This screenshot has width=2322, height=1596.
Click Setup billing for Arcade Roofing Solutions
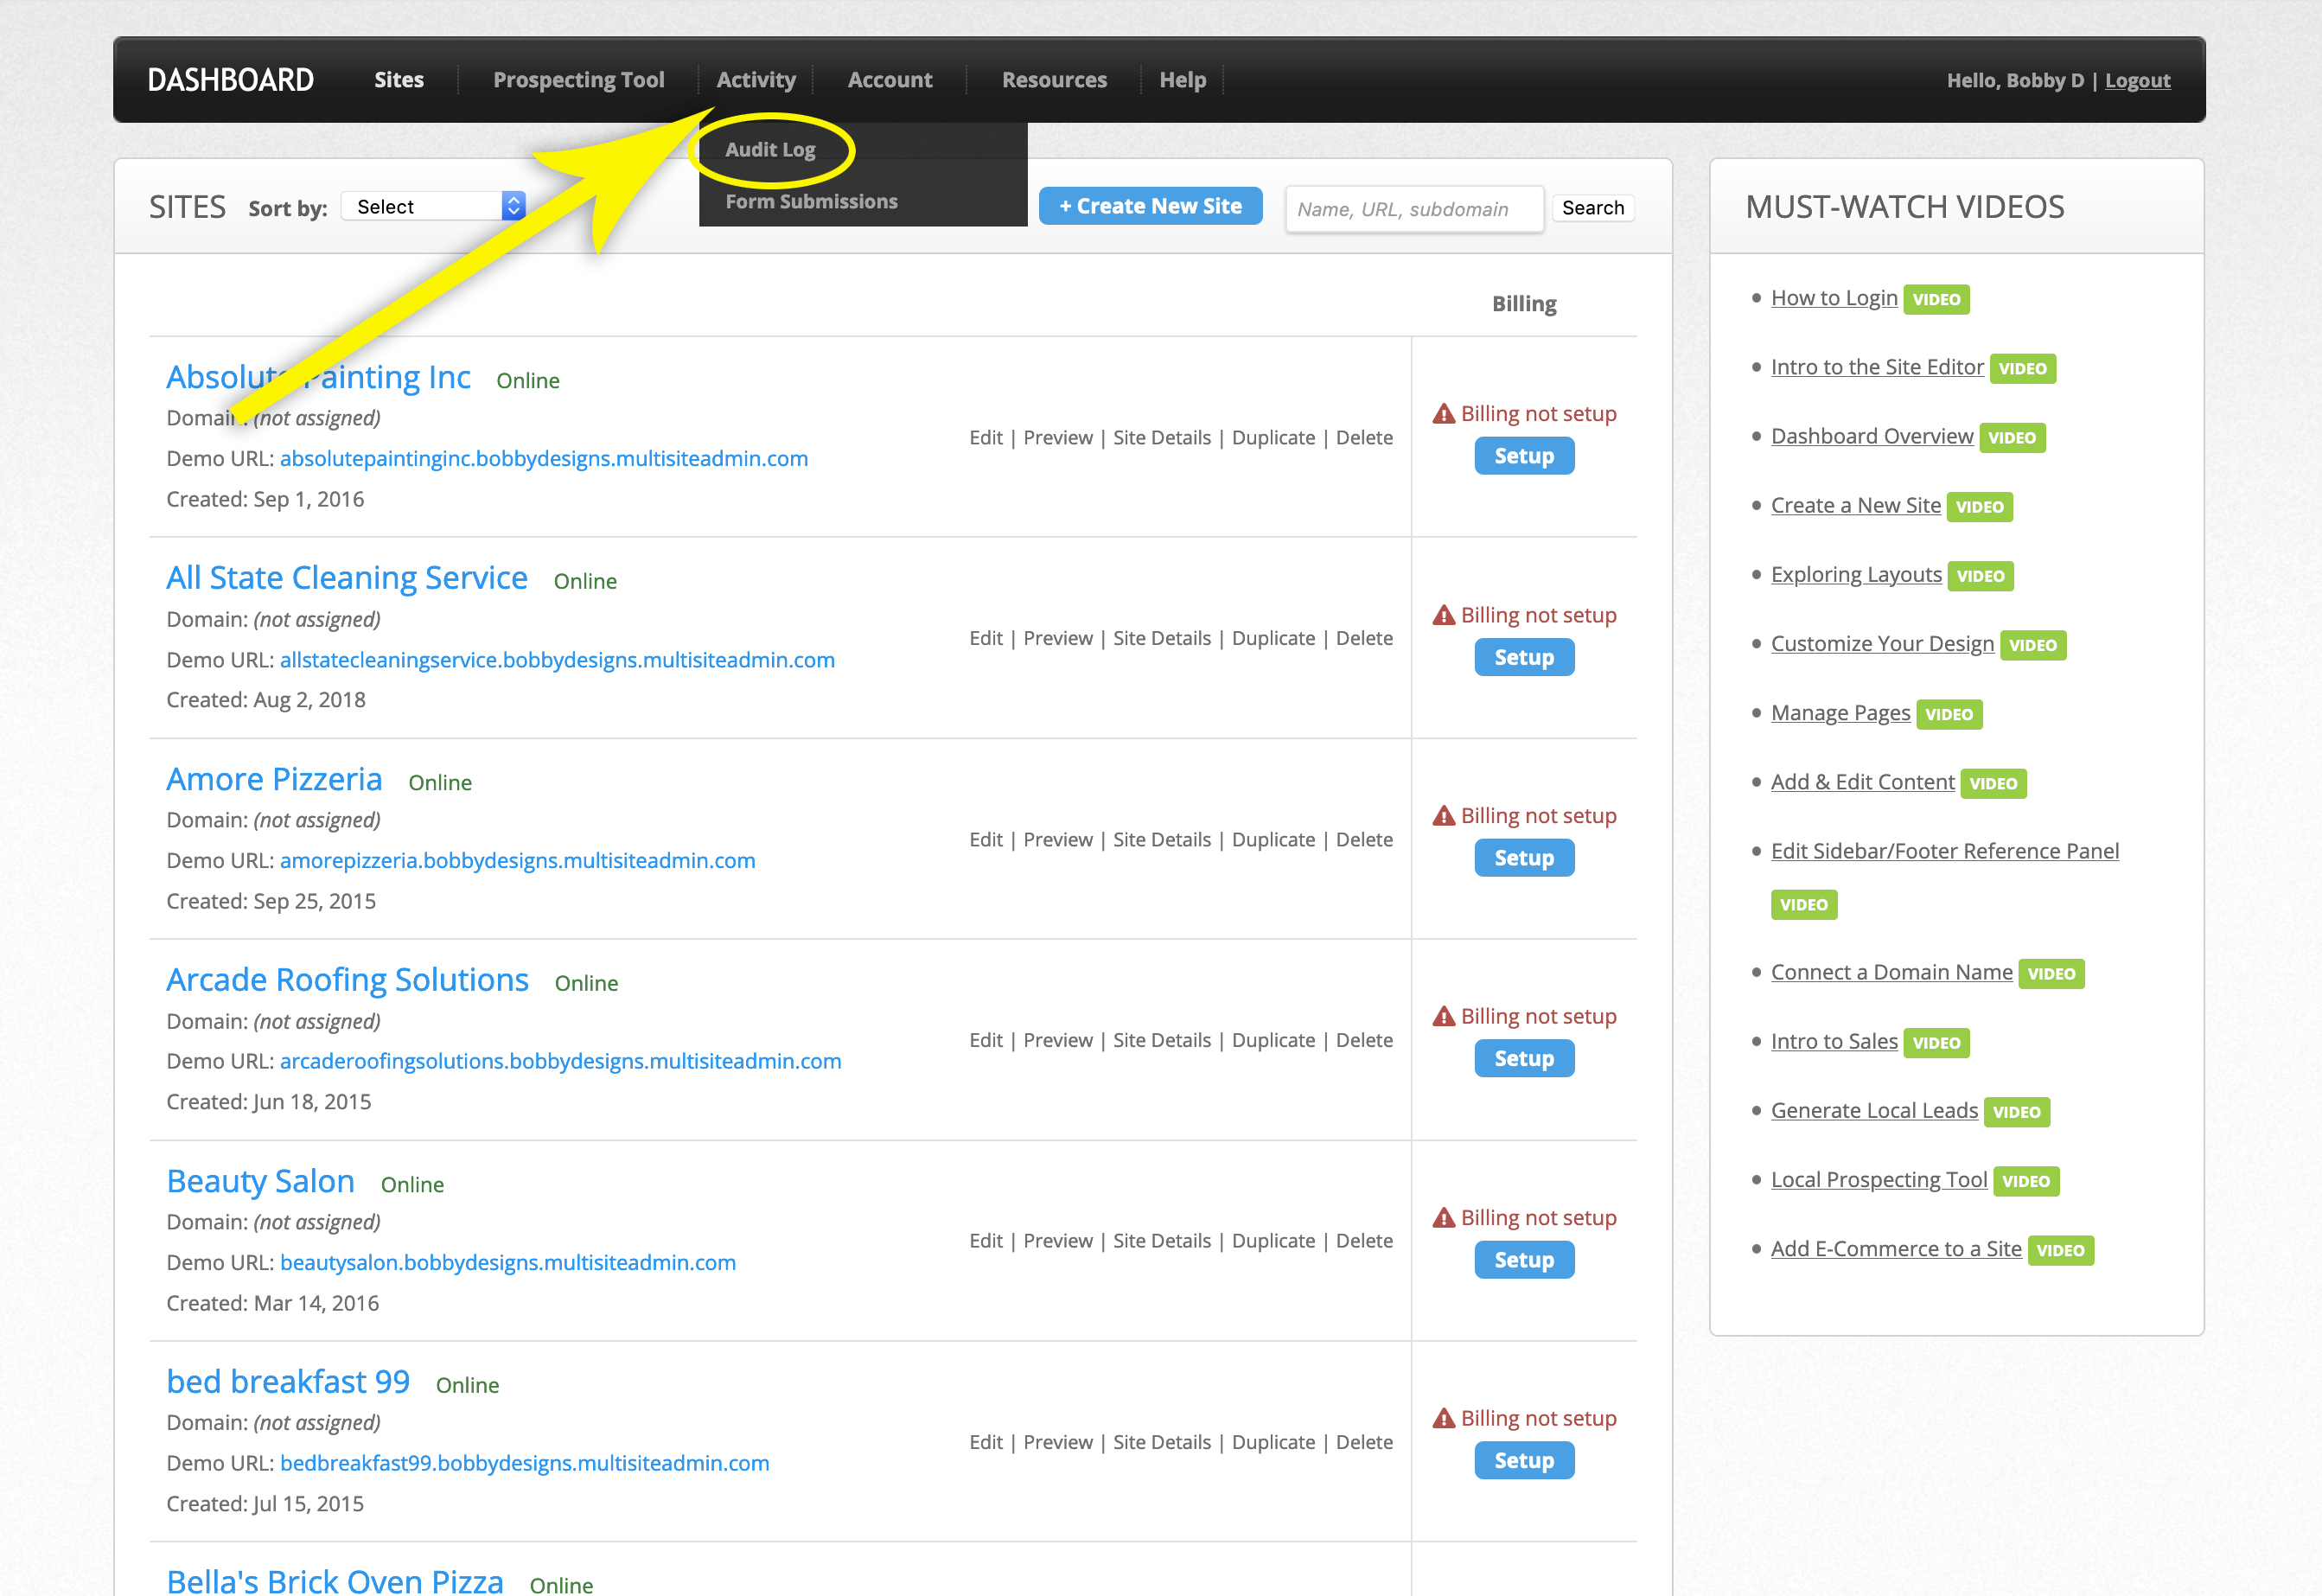(1524, 1059)
